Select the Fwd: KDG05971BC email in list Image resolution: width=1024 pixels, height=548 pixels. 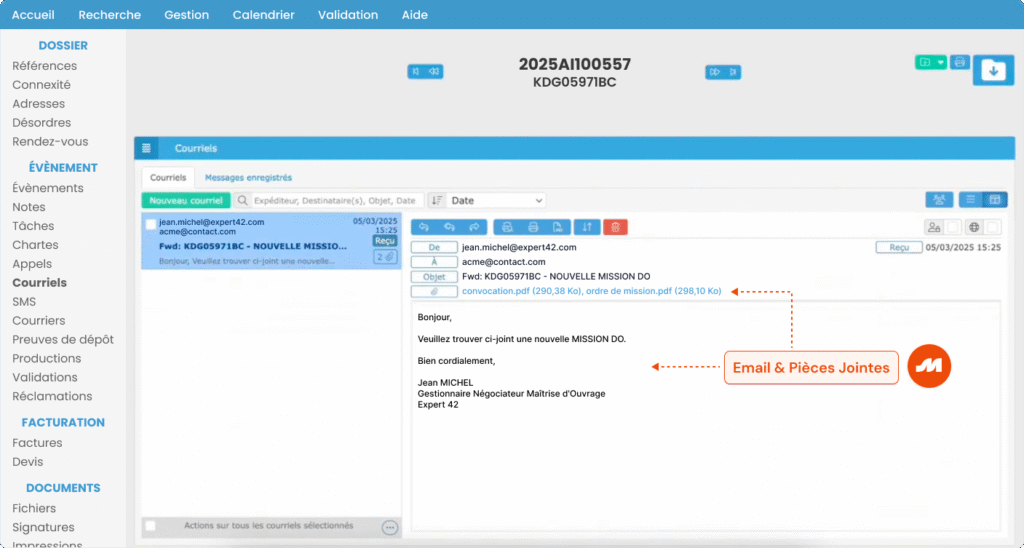click(272, 241)
